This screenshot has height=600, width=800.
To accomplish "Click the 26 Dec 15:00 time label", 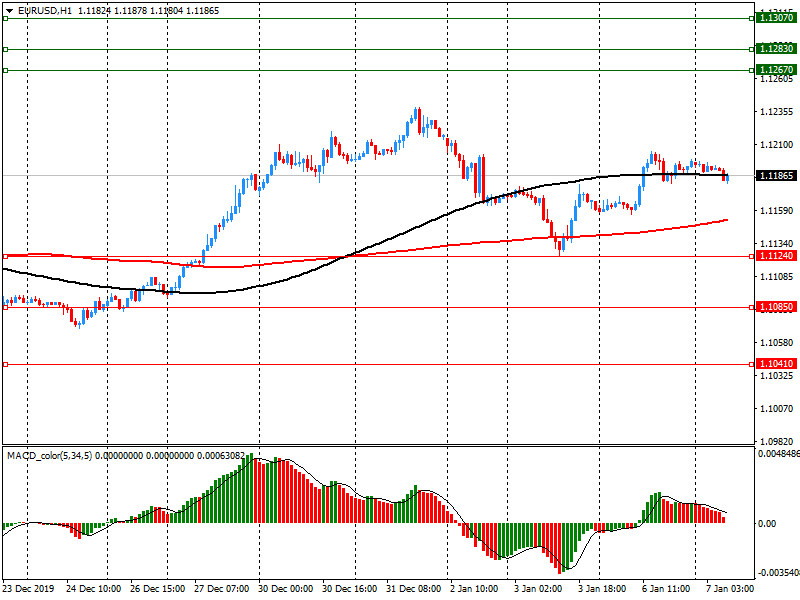I will pos(158,588).
